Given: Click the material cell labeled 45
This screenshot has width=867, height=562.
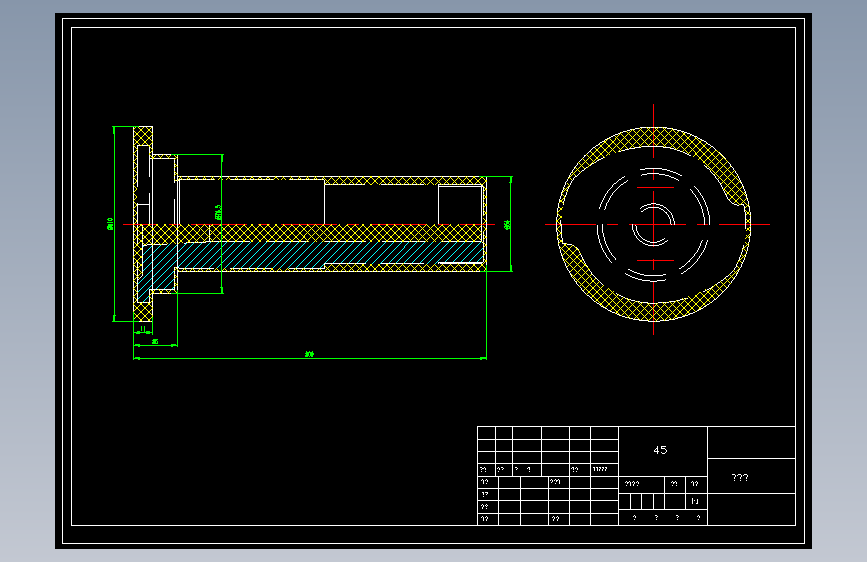Looking at the screenshot, I should 662,451.
